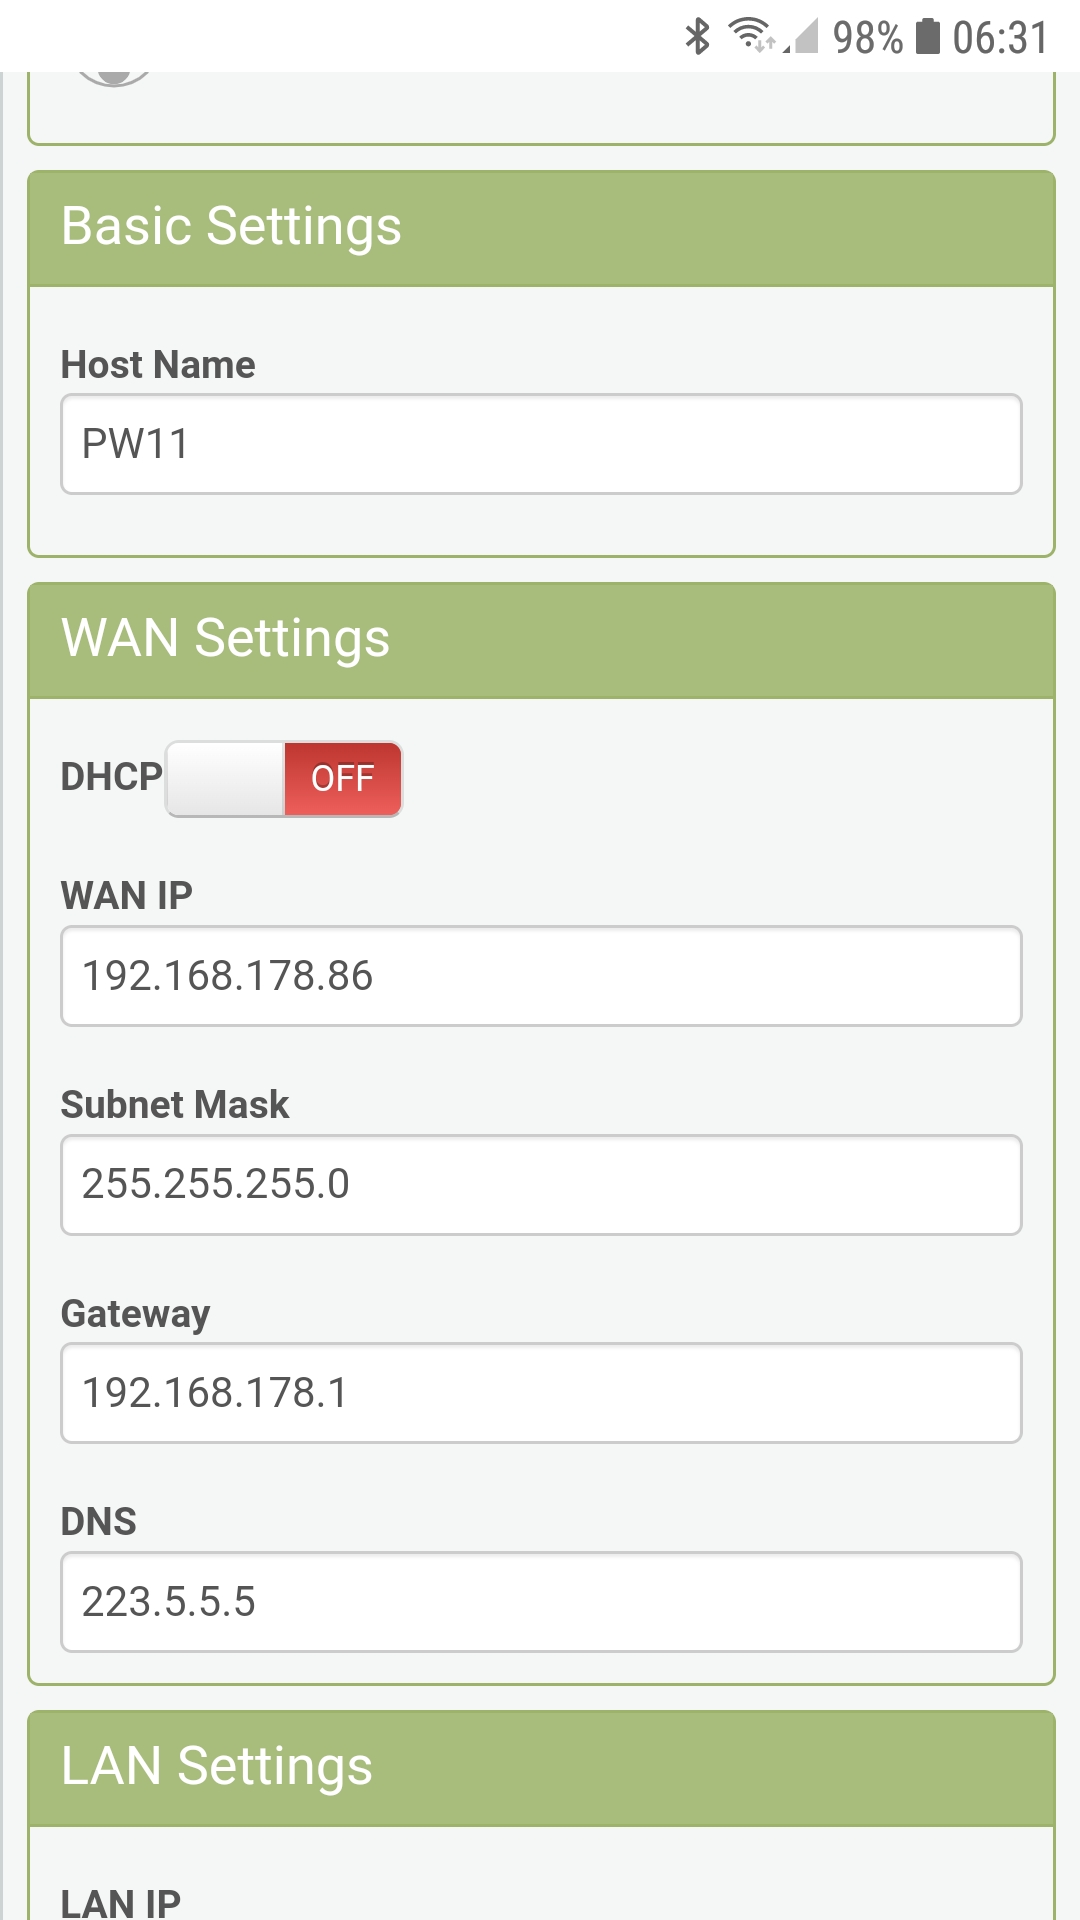Focus the Host Name field containing PW11

541,444
